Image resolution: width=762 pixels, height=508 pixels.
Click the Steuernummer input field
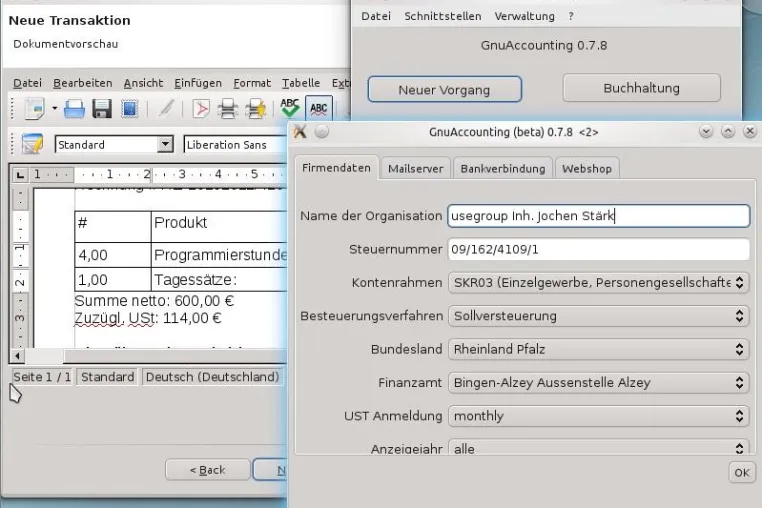tap(599, 249)
